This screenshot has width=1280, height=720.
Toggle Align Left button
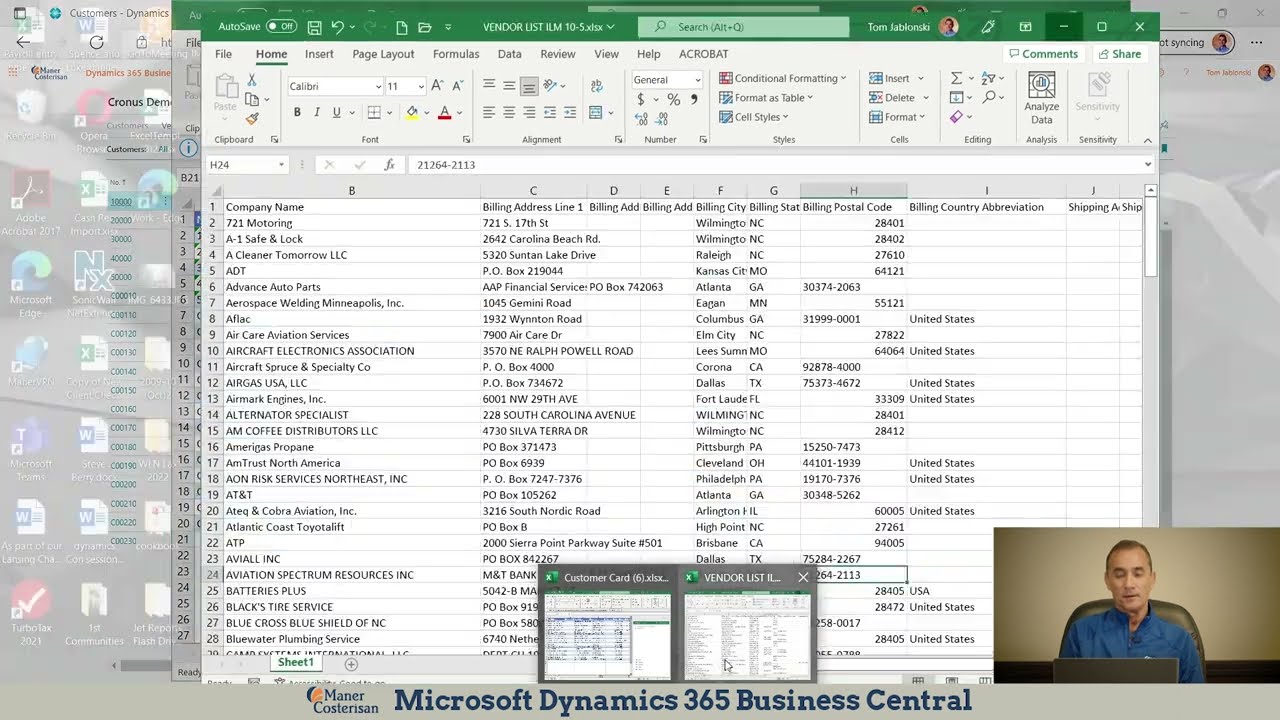(x=489, y=113)
